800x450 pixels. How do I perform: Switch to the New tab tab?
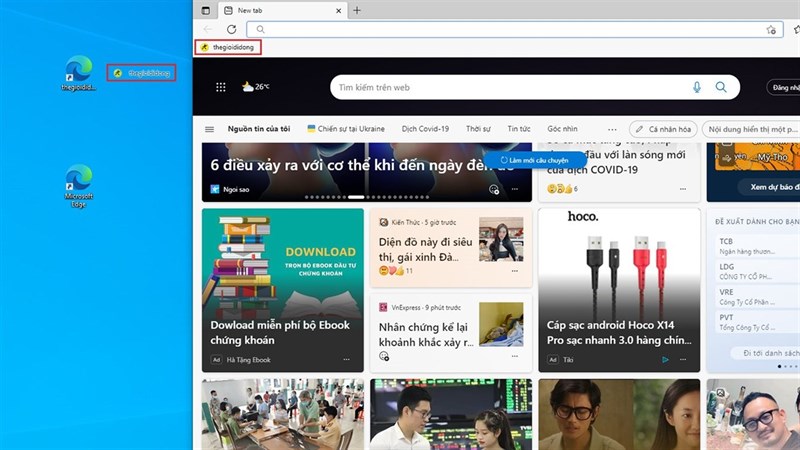click(x=283, y=11)
